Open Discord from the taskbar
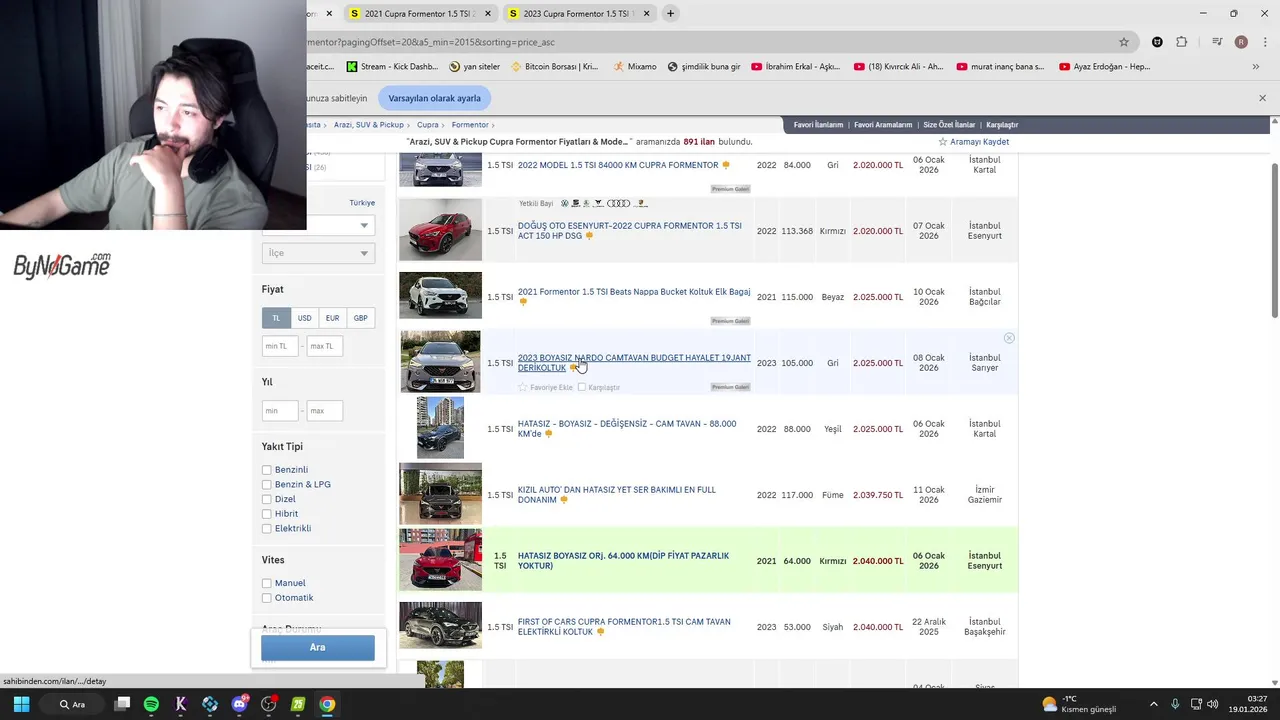 coord(239,704)
